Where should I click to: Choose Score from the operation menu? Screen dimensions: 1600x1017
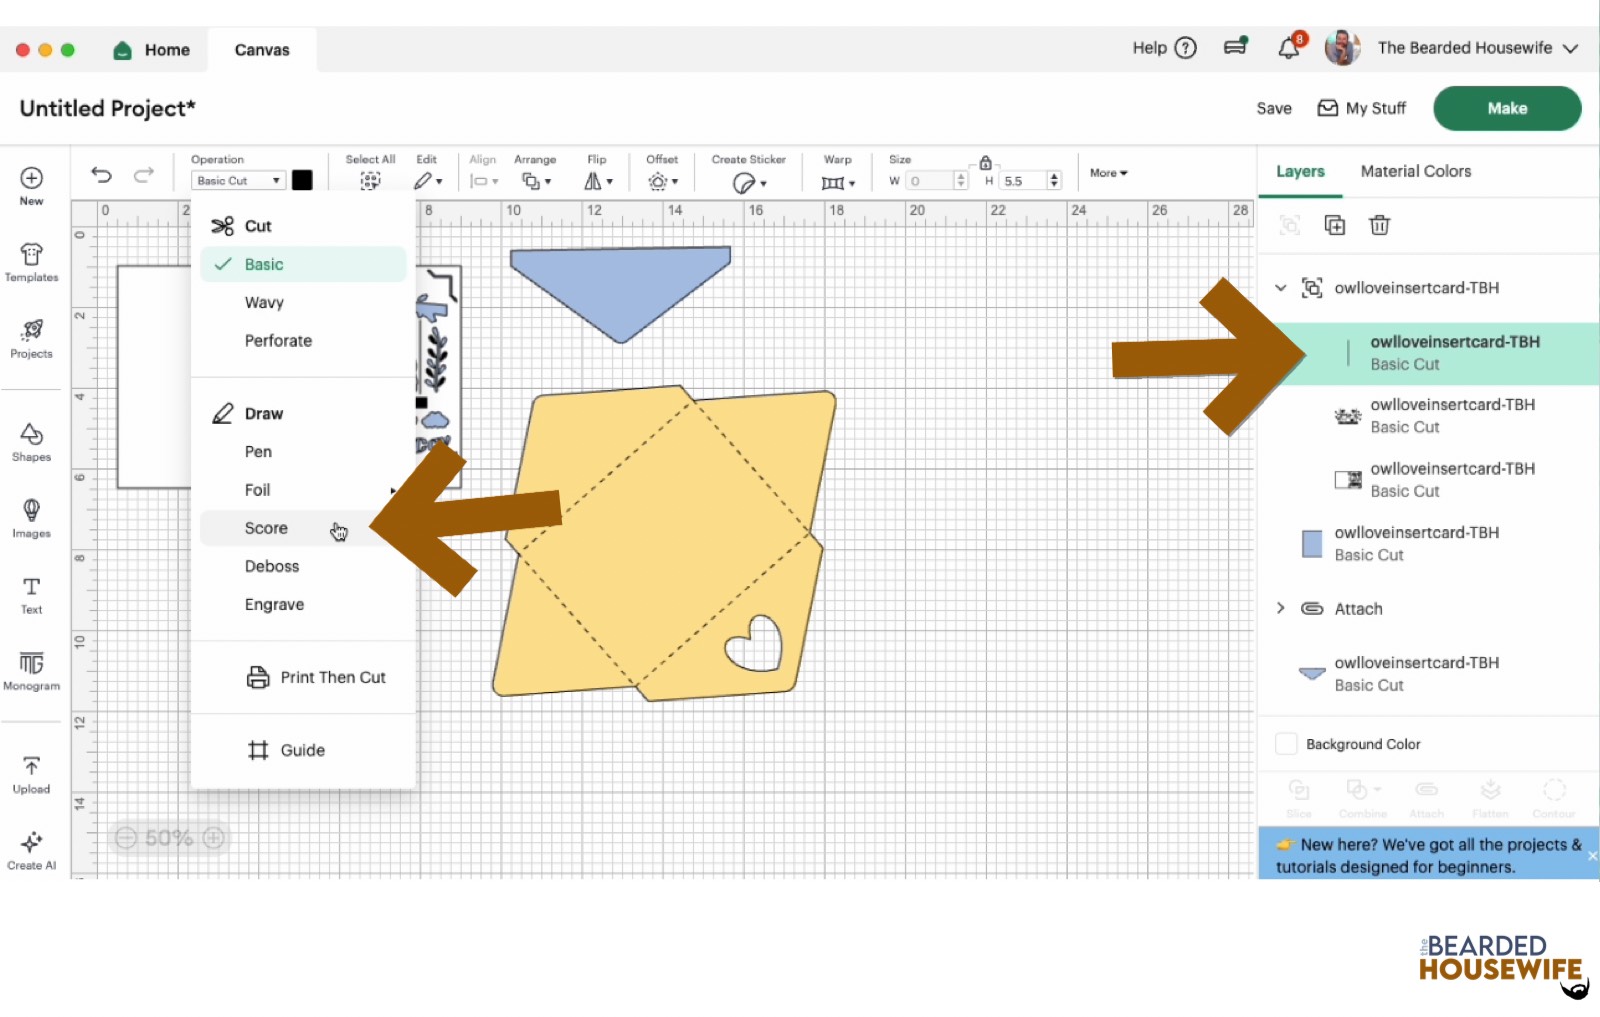266,528
